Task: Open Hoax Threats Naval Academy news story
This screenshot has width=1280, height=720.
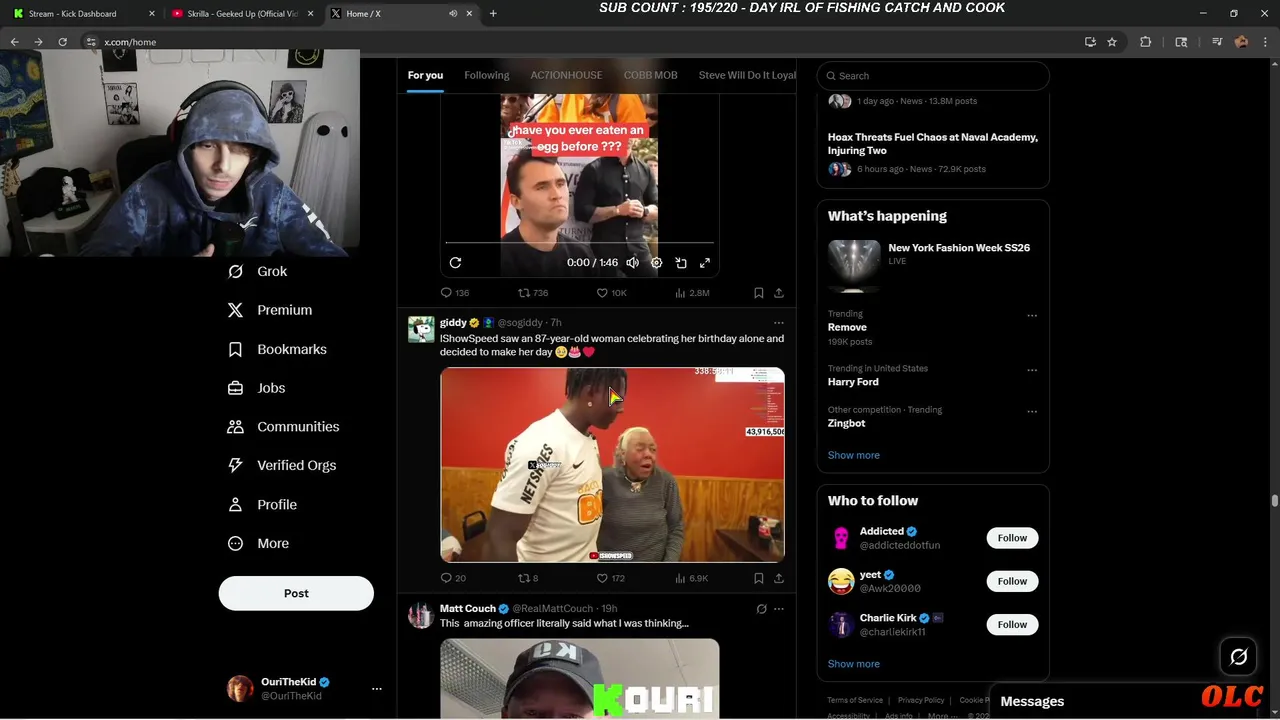Action: (x=933, y=144)
